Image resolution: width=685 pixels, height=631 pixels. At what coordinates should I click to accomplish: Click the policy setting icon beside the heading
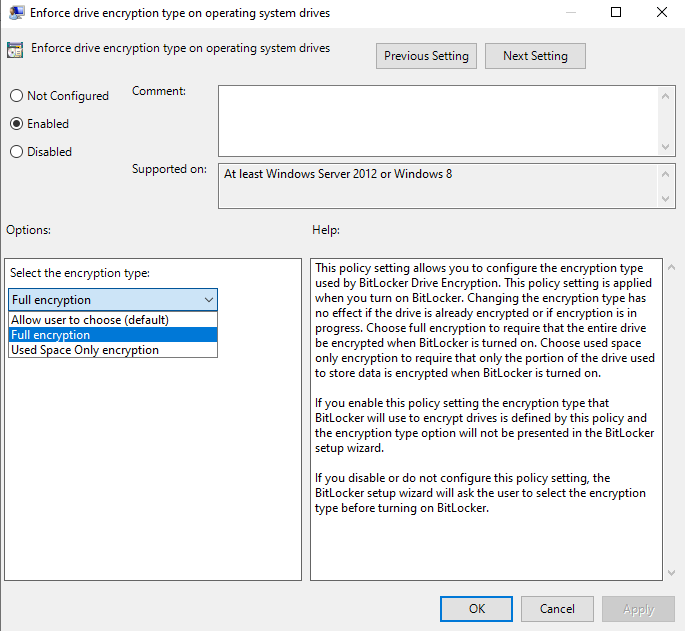click(15, 50)
